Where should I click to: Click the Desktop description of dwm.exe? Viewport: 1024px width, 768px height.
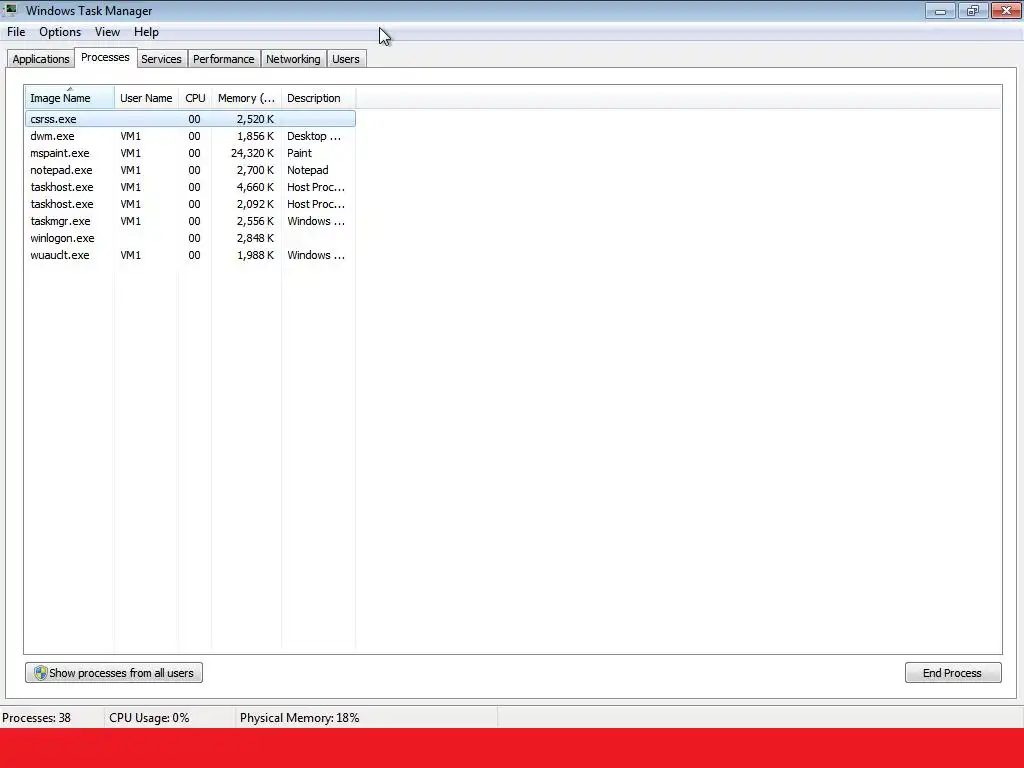pos(314,136)
